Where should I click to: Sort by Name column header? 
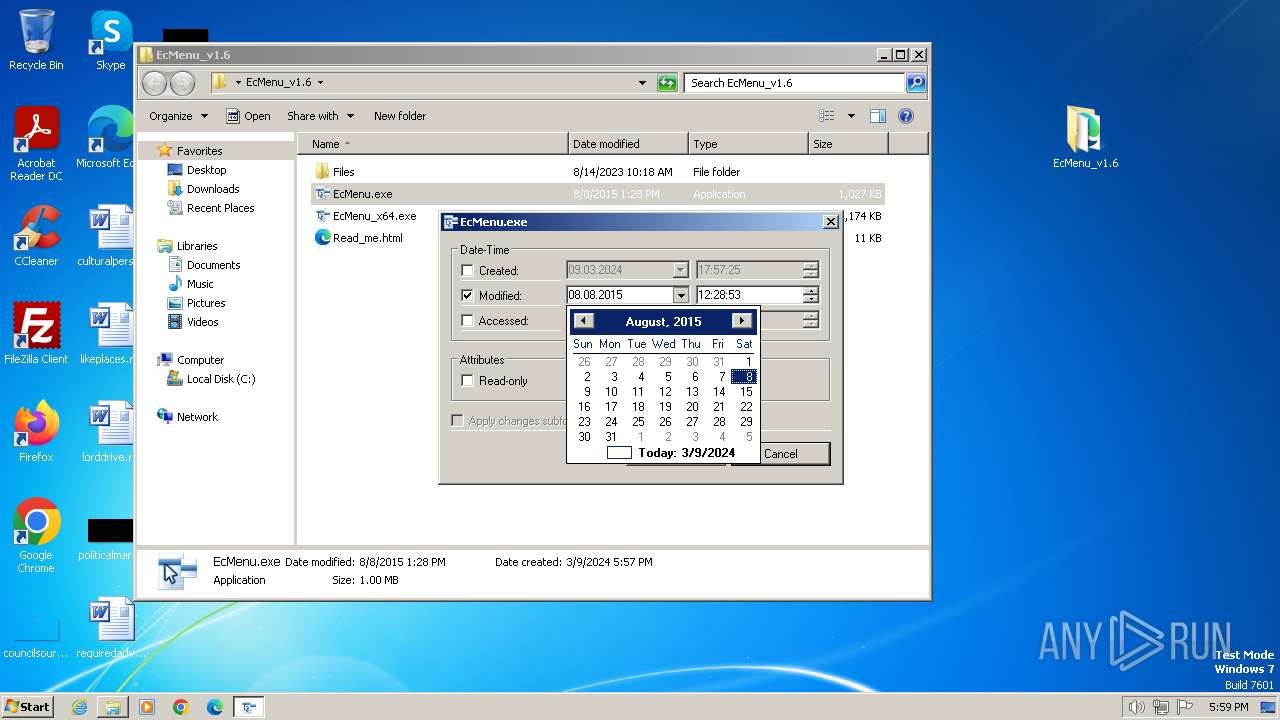tap(432, 144)
